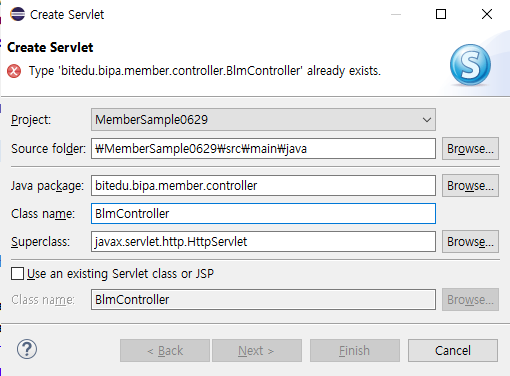Click the blue Servlet wizard logo
This screenshot has height=376, width=510.
click(470, 65)
